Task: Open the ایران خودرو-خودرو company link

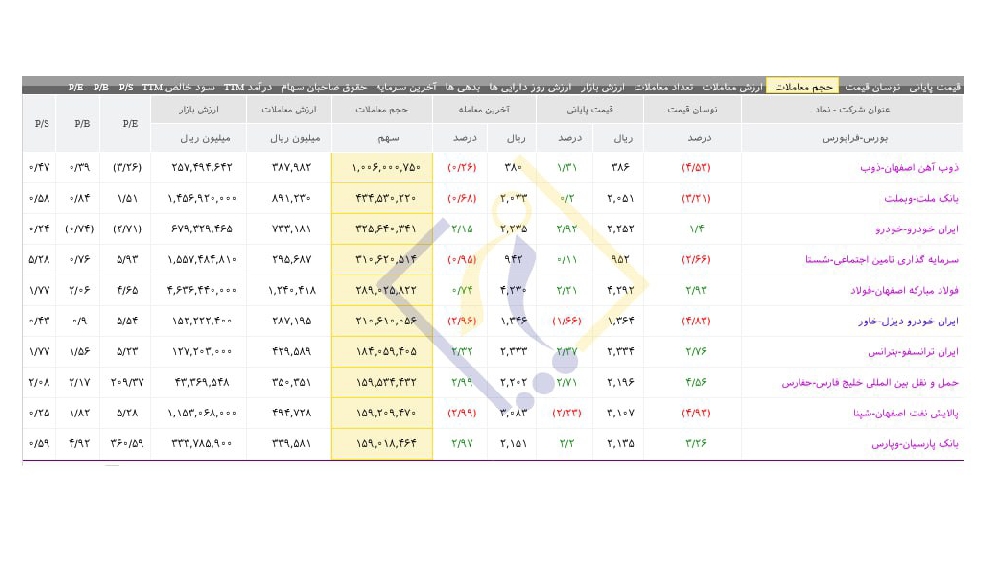Action: (x=916, y=229)
